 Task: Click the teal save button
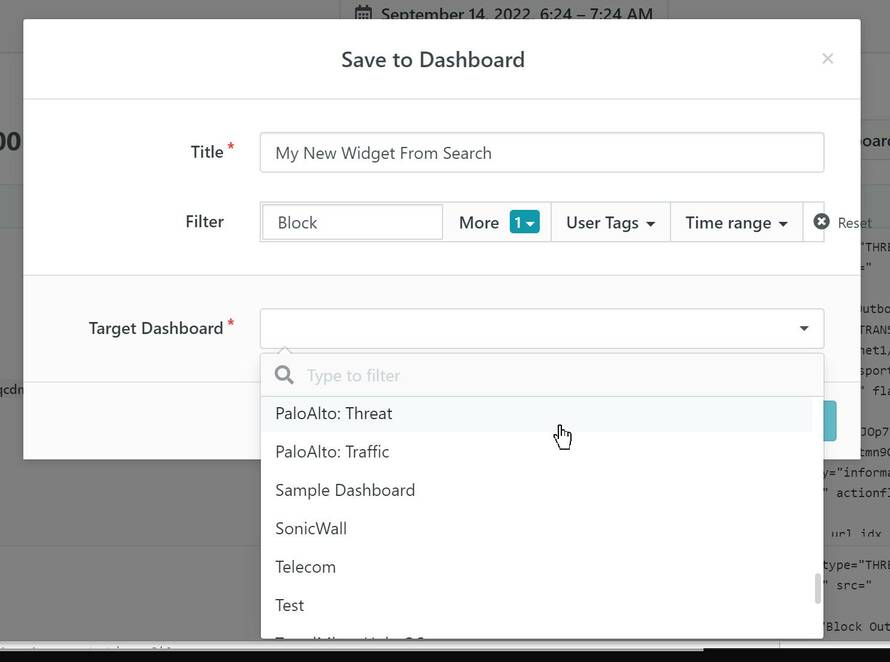(828, 420)
